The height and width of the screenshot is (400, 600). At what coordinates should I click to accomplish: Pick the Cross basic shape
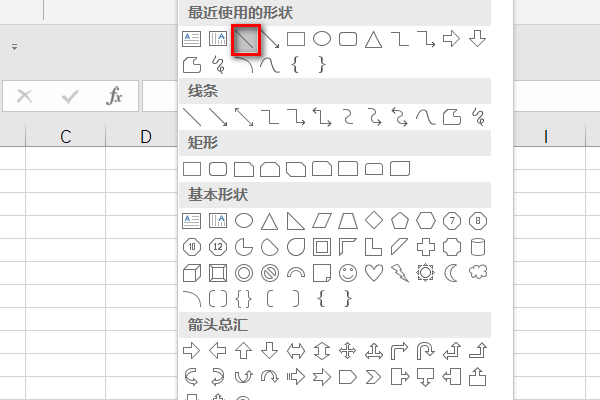426,247
